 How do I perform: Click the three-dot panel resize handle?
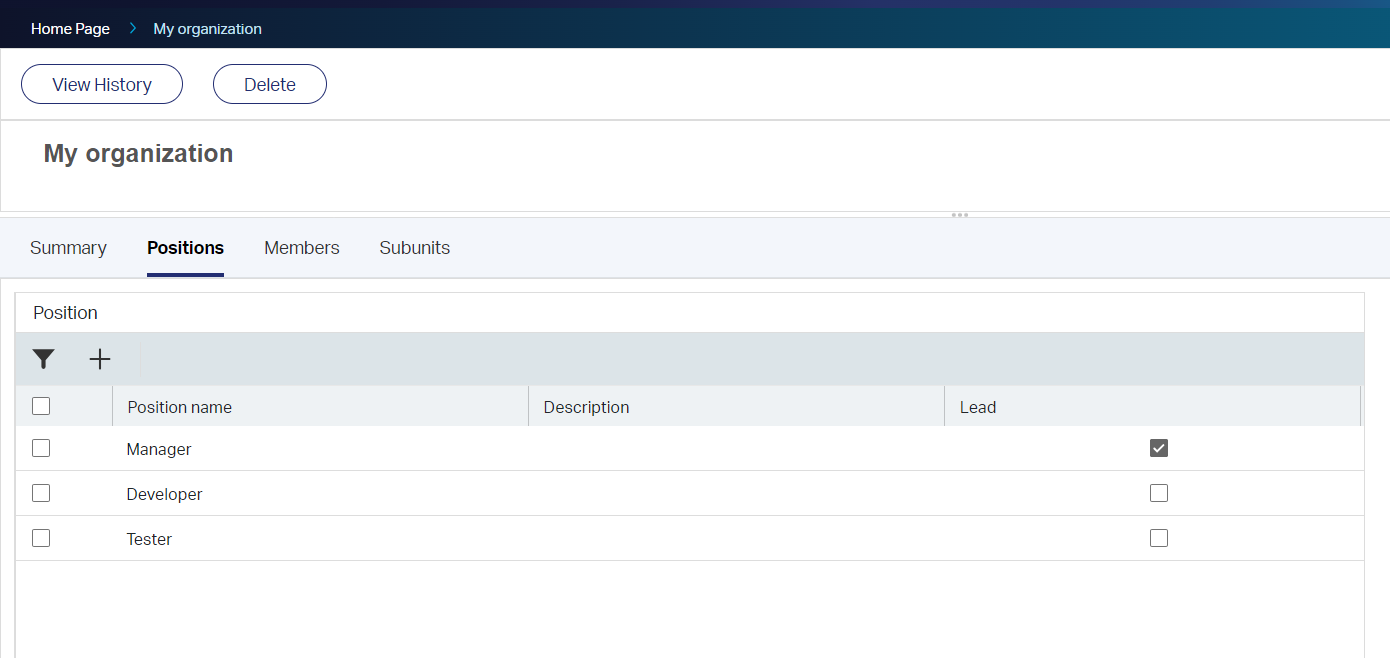pyautogui.click(x=959, y=214)
